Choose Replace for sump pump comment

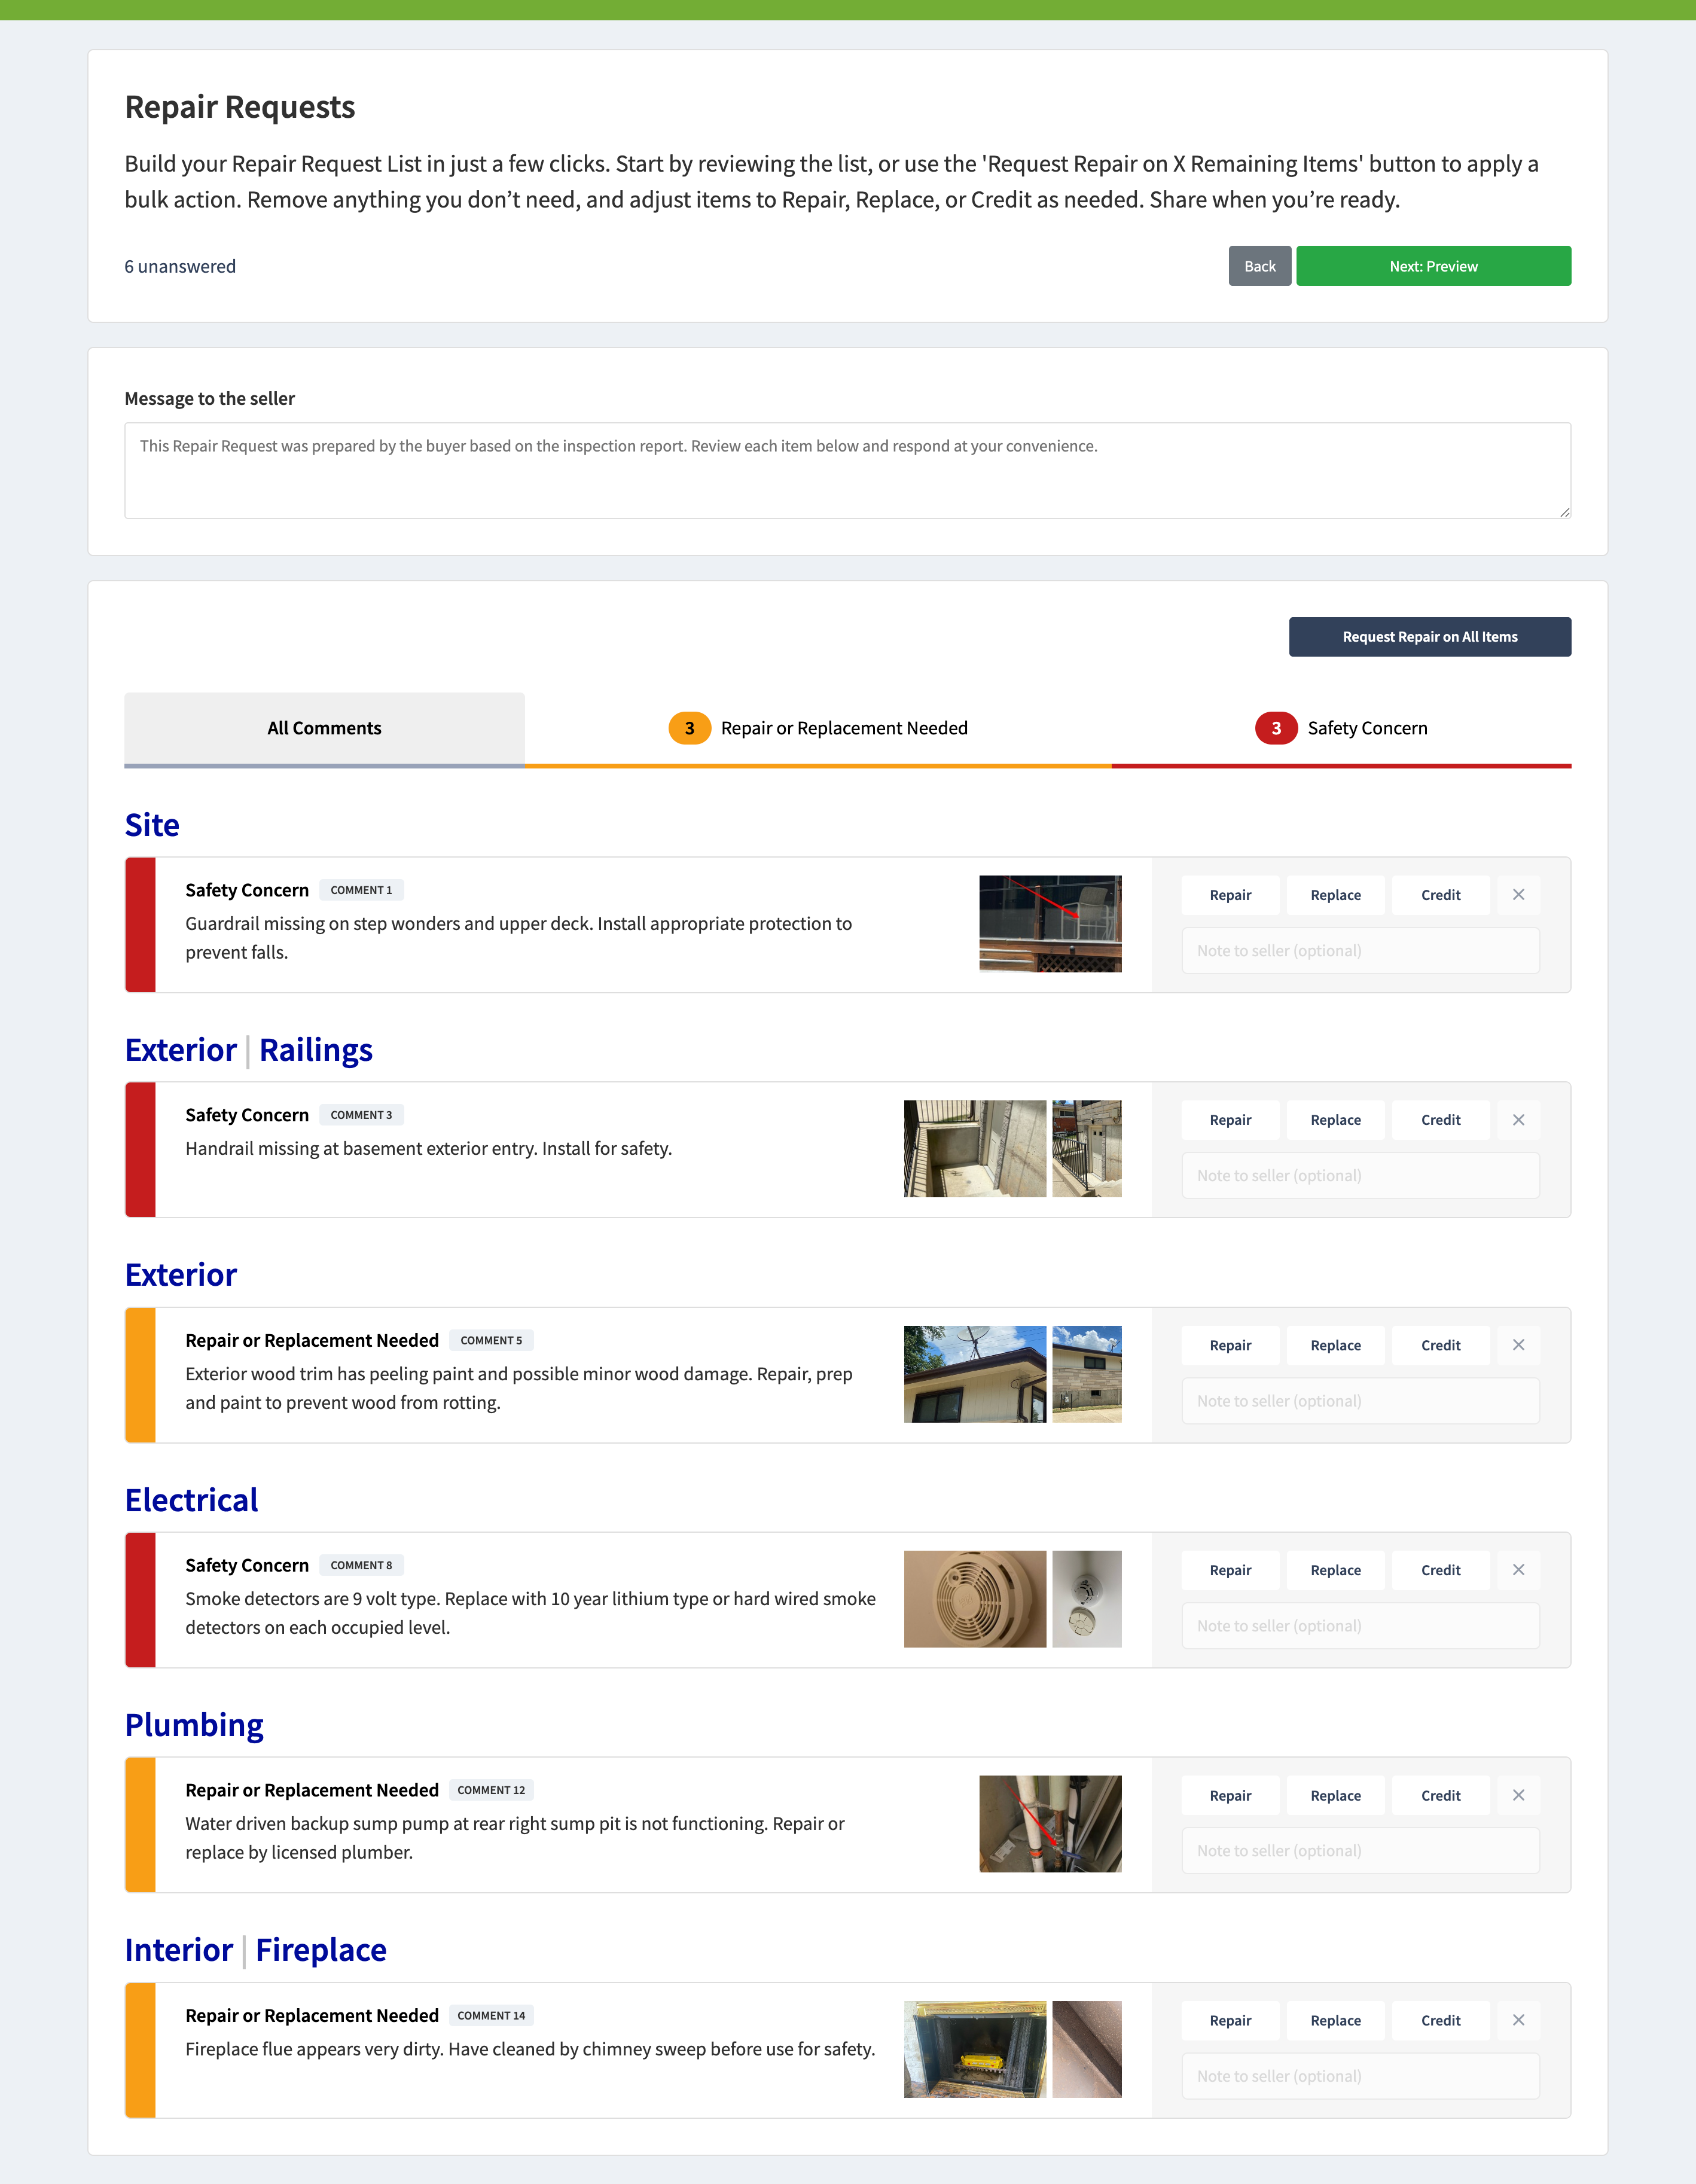(1335, 1795)
